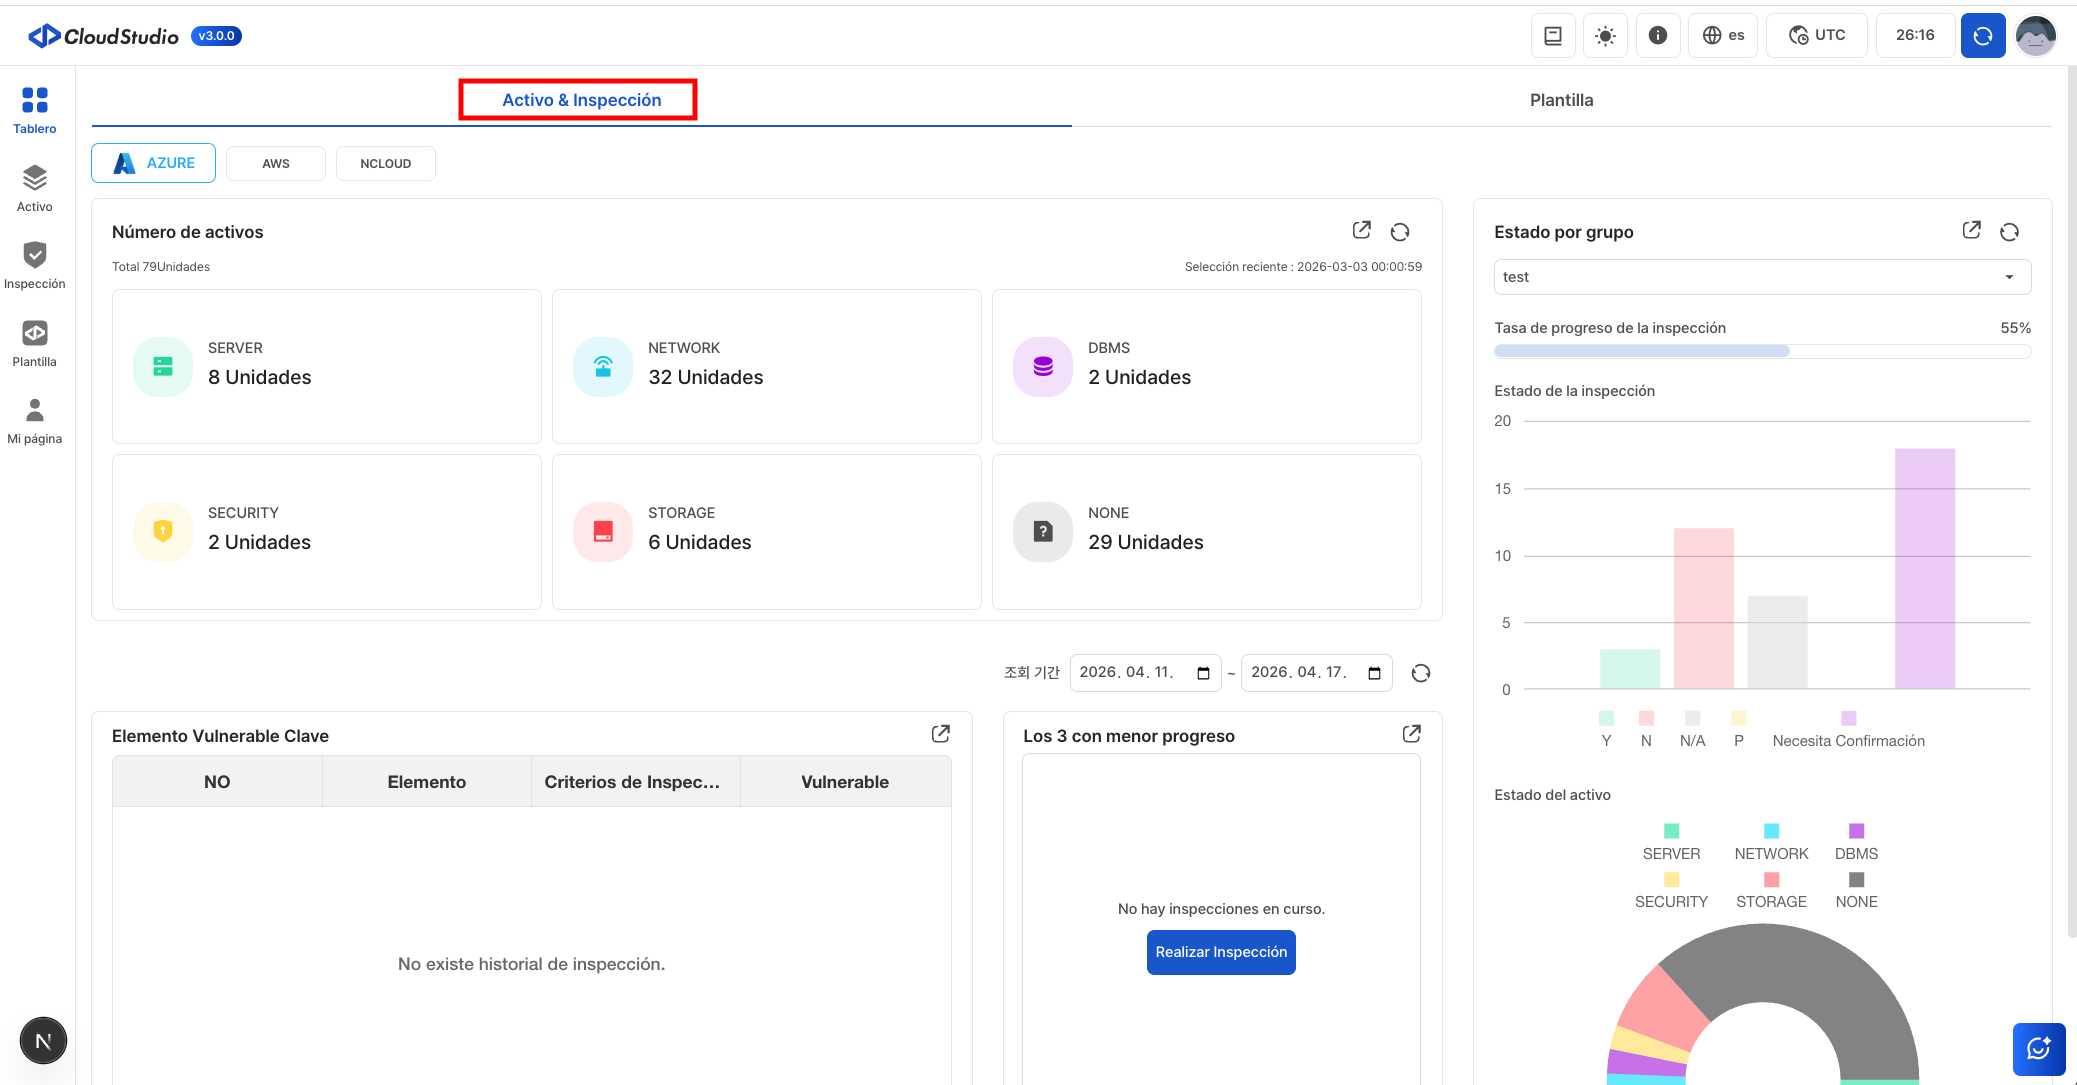Open the chat assistant floating button
Viewport: 2077px width, 1085px height.
pyautogui.click(x=2038, y=1048)
